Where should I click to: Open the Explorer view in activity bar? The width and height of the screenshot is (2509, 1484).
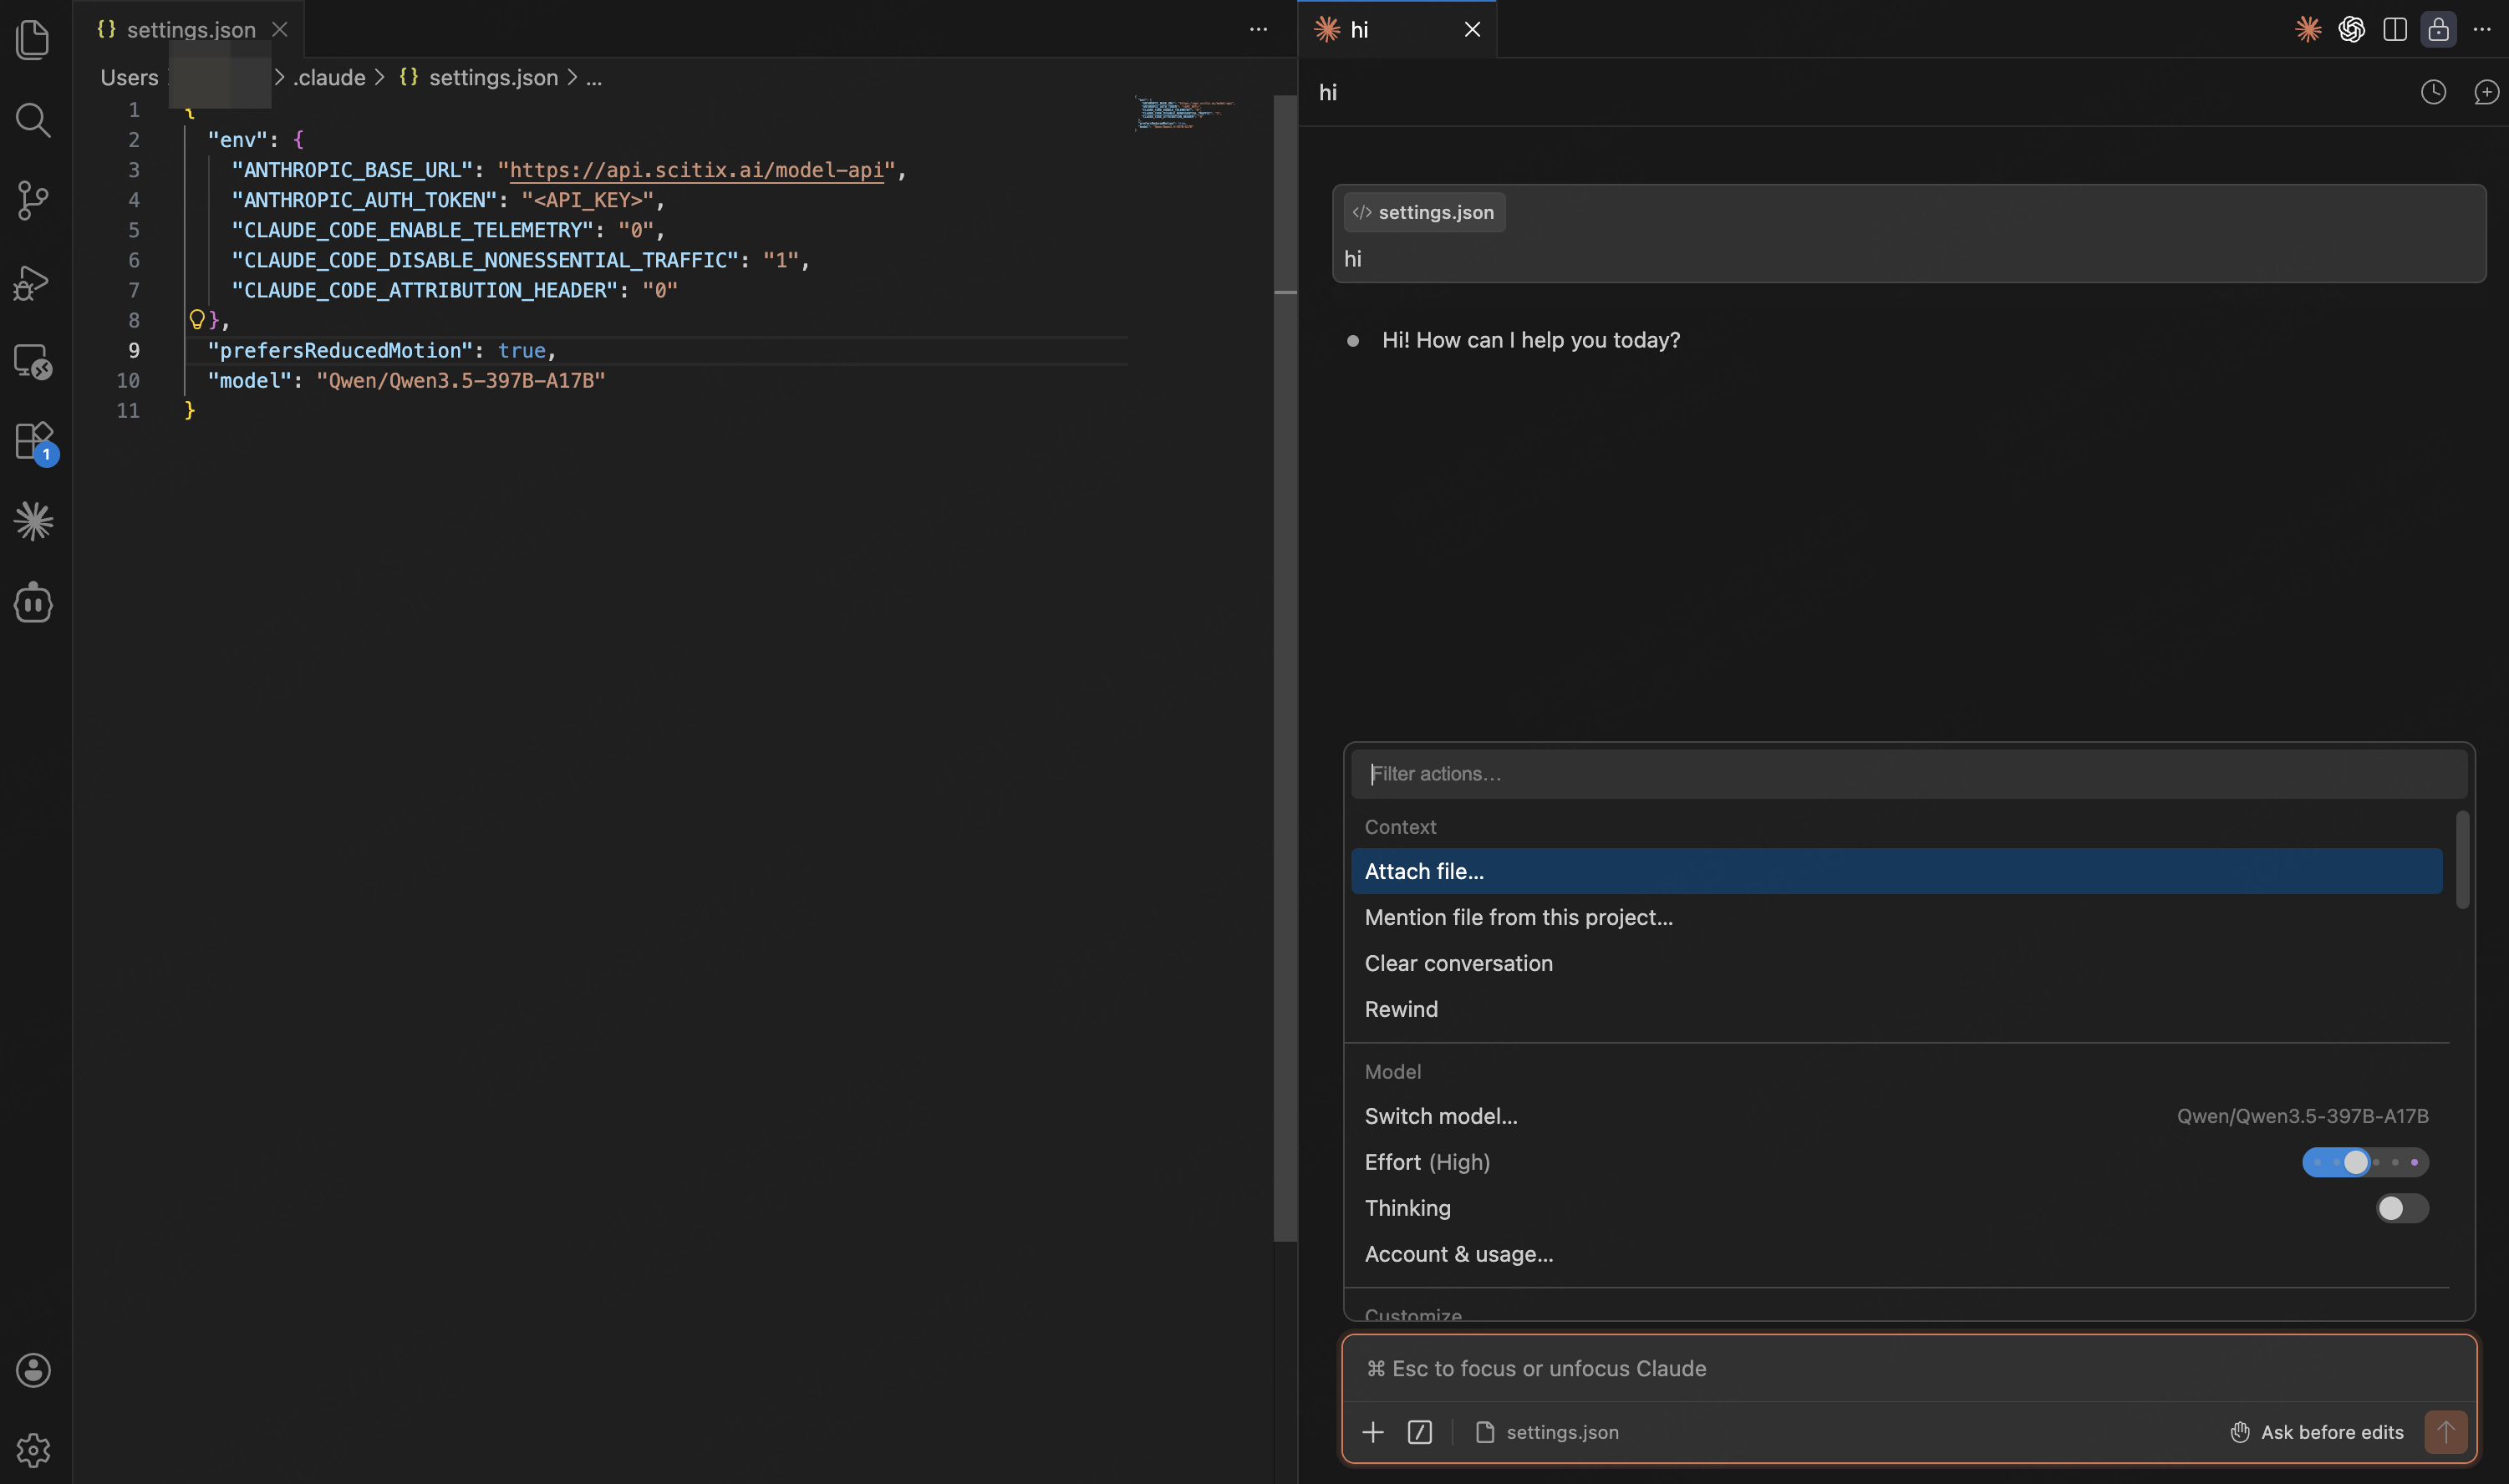(x=33, y=39)
